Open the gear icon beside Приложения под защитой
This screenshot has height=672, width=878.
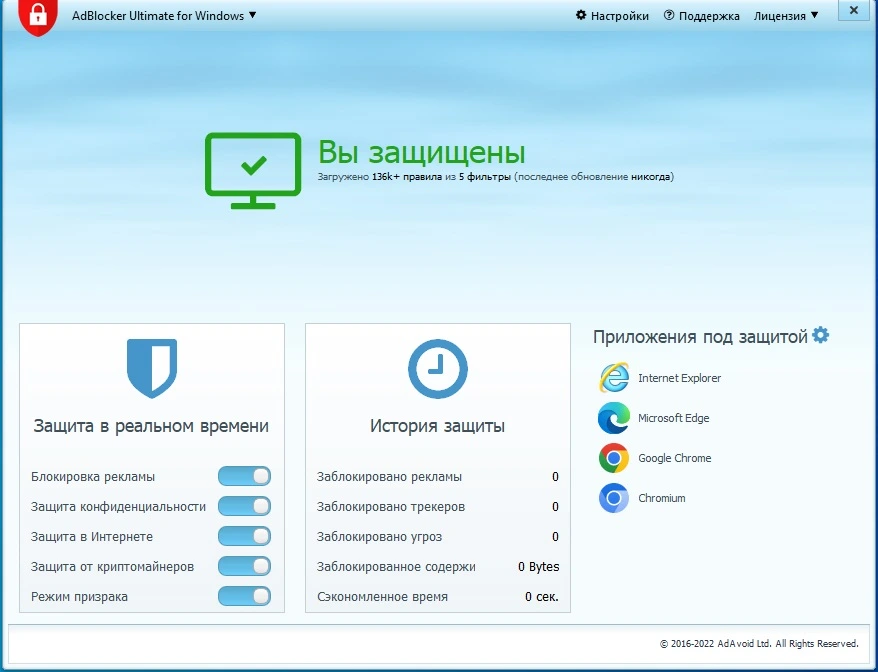[820, 335]
